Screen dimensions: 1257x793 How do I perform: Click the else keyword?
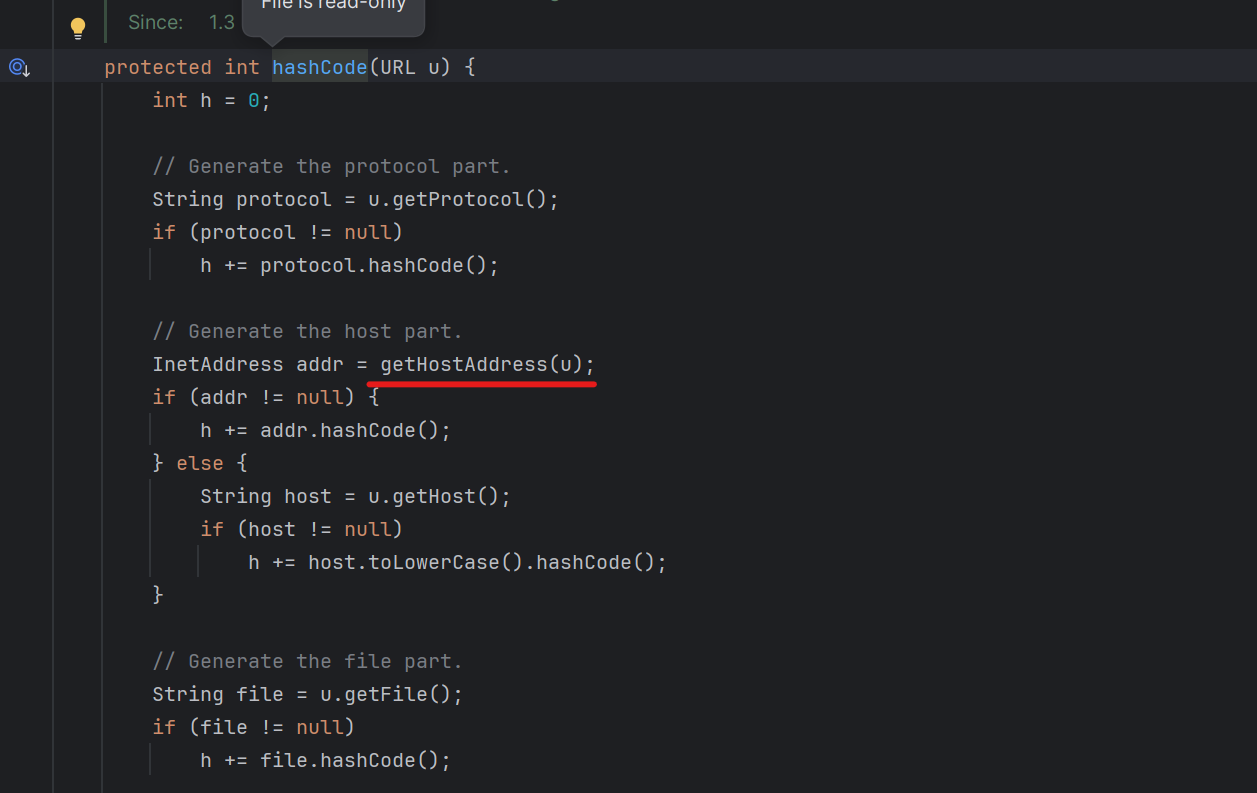coord(200,463)
